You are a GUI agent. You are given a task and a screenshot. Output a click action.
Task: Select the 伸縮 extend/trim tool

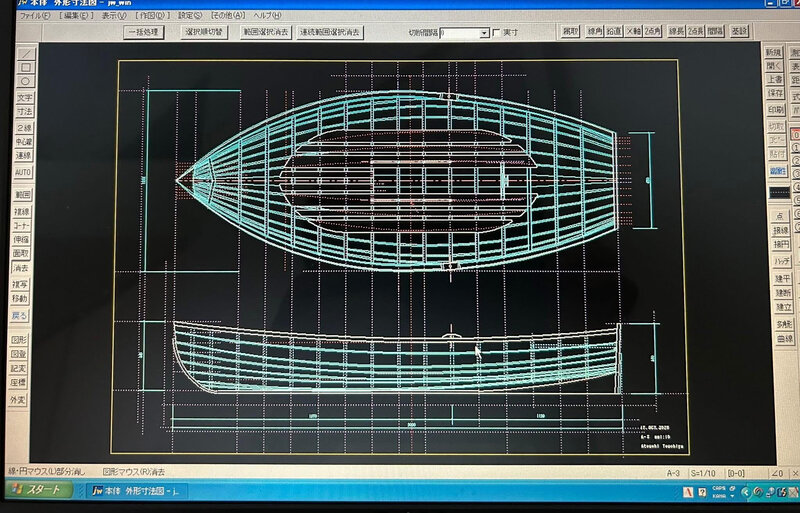(21, 239)
